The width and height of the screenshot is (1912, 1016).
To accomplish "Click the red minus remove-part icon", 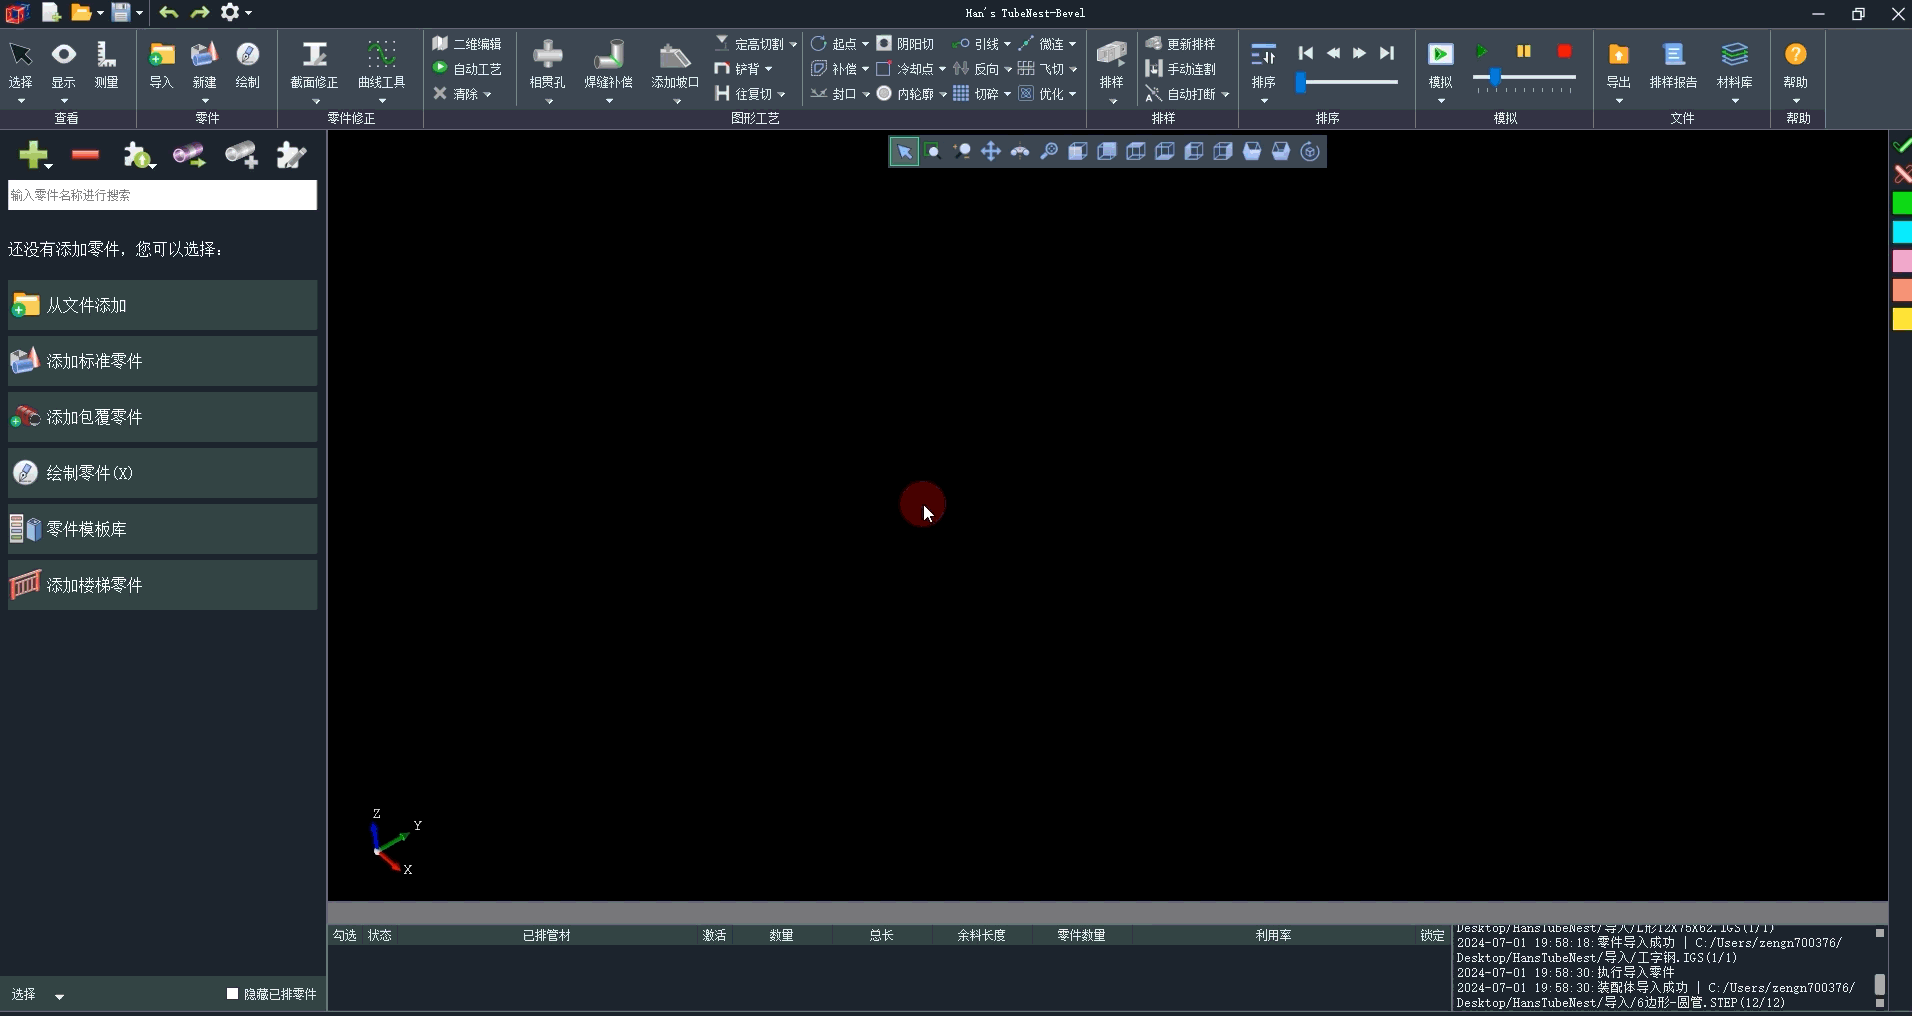I will [86, 155].
